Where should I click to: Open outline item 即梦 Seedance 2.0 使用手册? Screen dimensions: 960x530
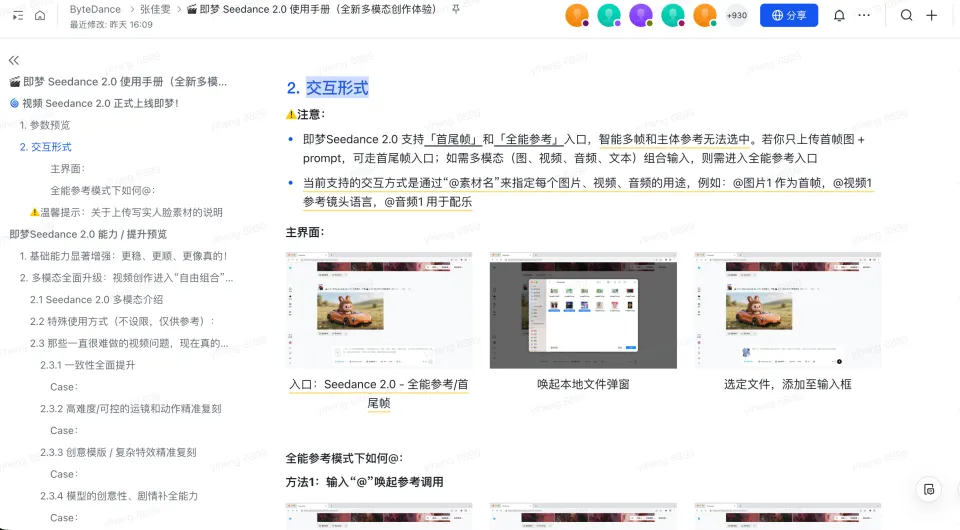118,81
